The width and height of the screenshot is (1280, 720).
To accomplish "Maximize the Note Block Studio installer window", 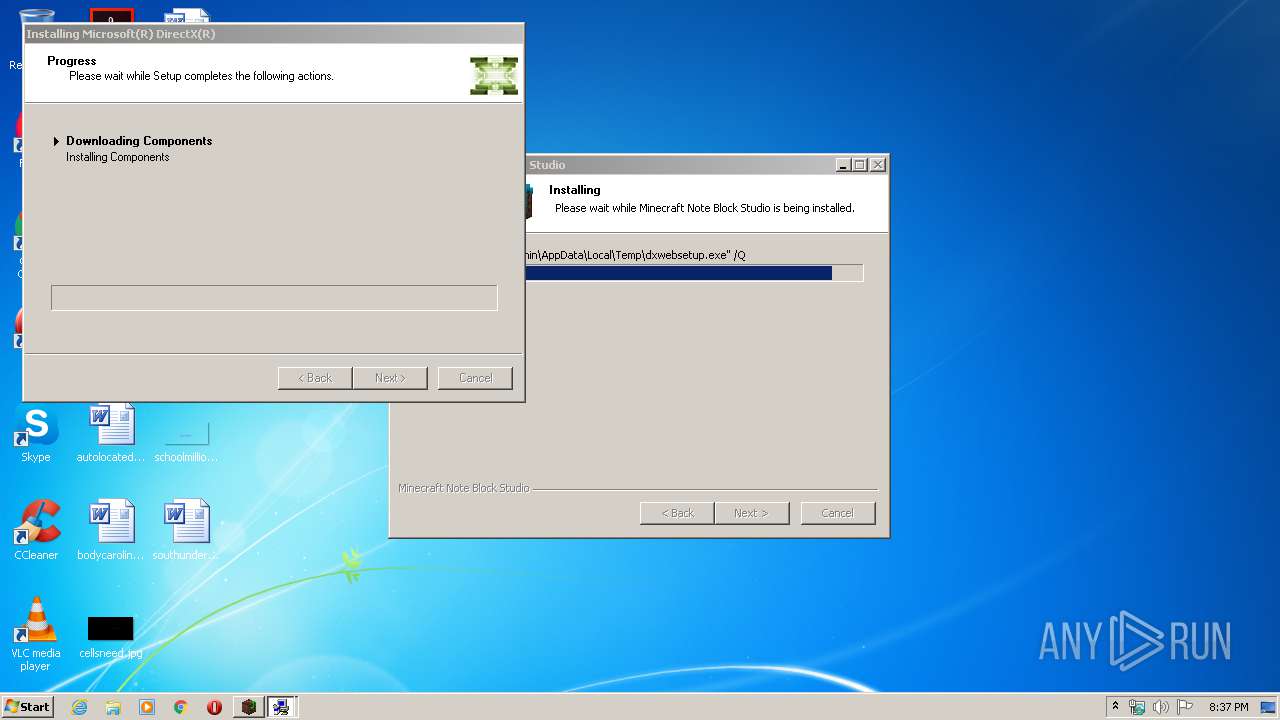I will point(860,165).
